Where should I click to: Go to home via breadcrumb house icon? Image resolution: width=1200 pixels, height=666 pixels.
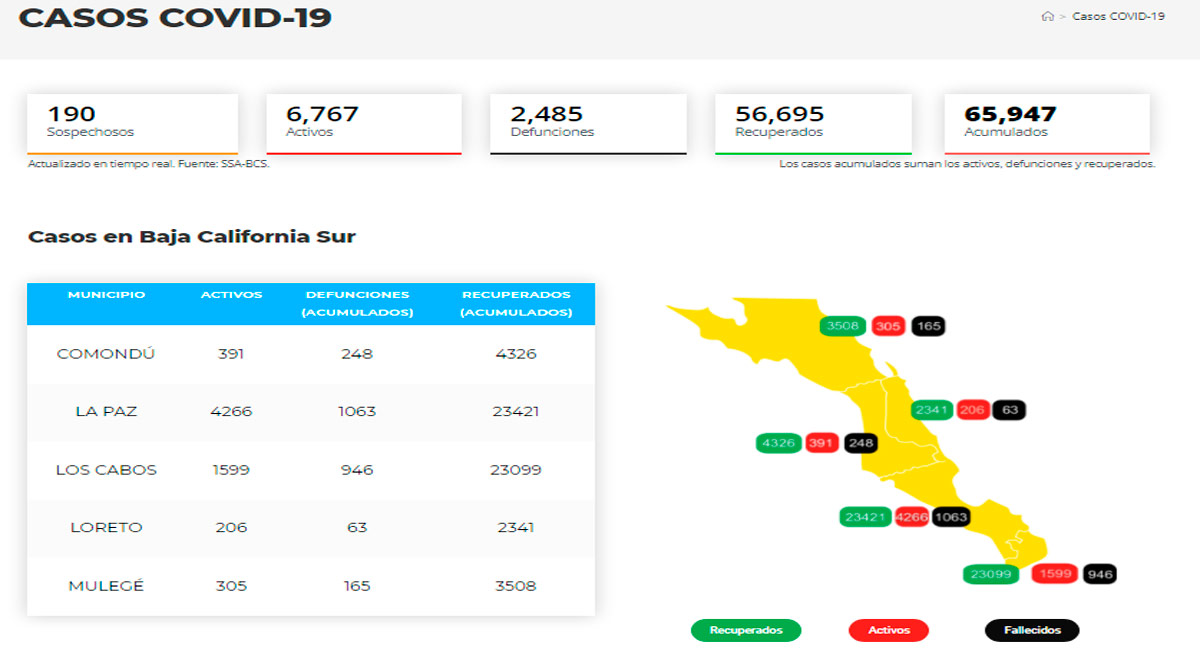click(1047, 16)
